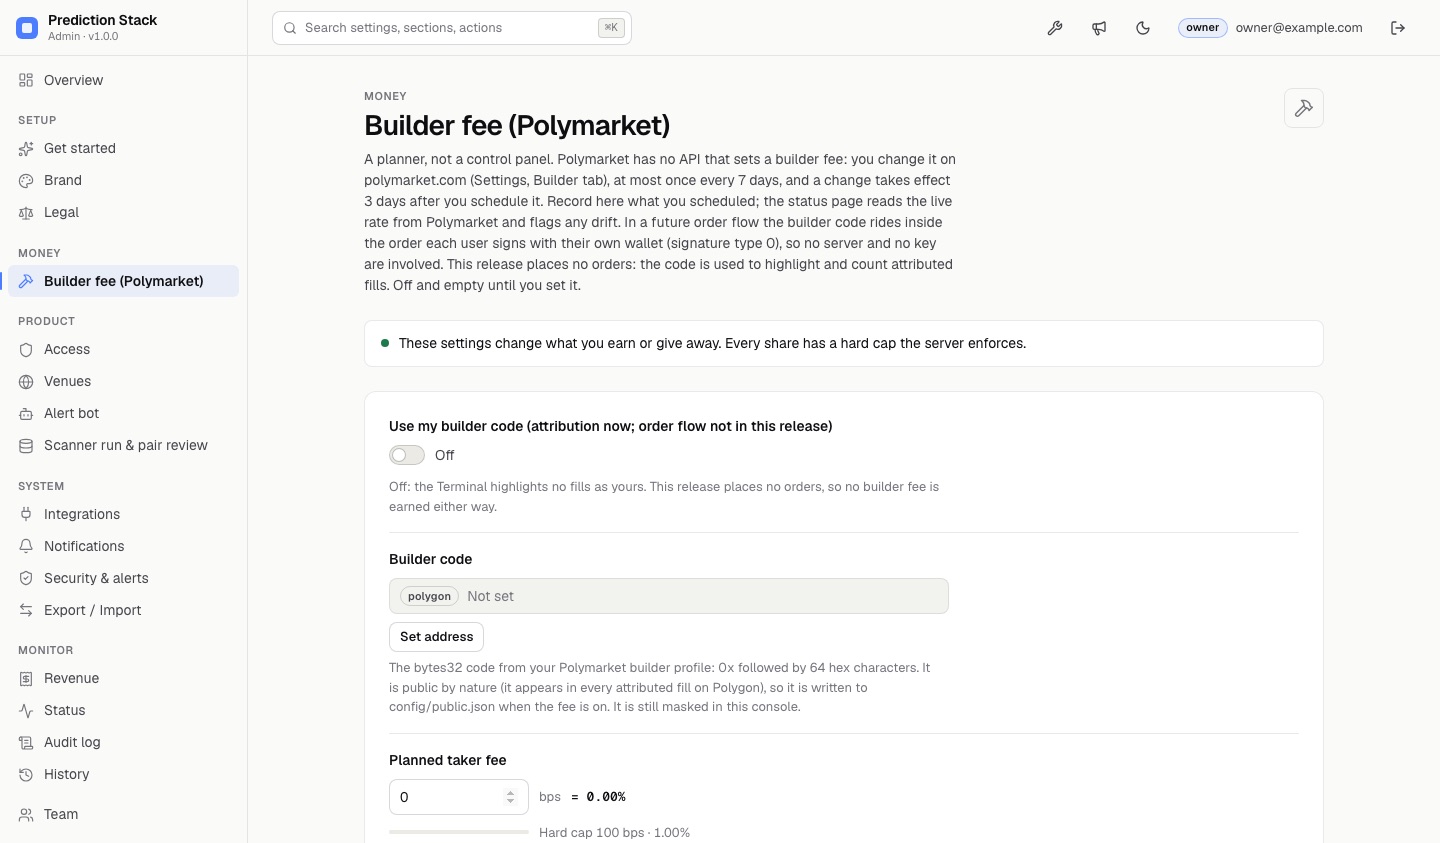
Task: Open announcements via the megaphone icon
Action: pos(1099,28)
